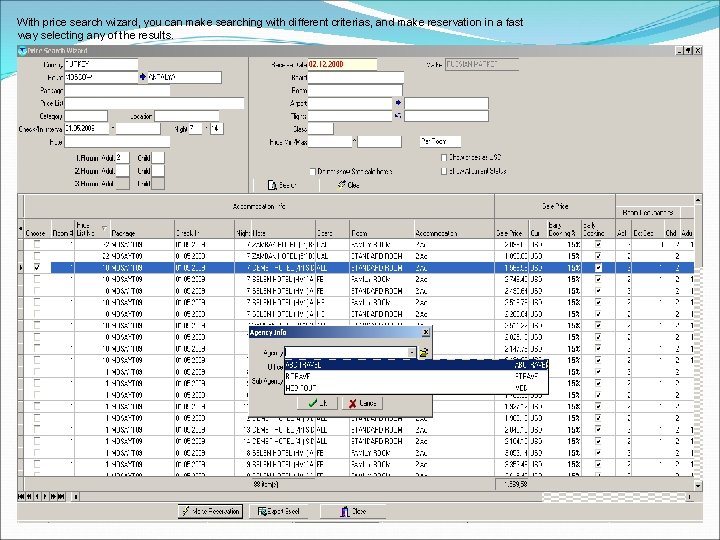Click Cancel in Agency Info dialog
The width and height of the screenshot is (720, 540).
click(363, 403)
